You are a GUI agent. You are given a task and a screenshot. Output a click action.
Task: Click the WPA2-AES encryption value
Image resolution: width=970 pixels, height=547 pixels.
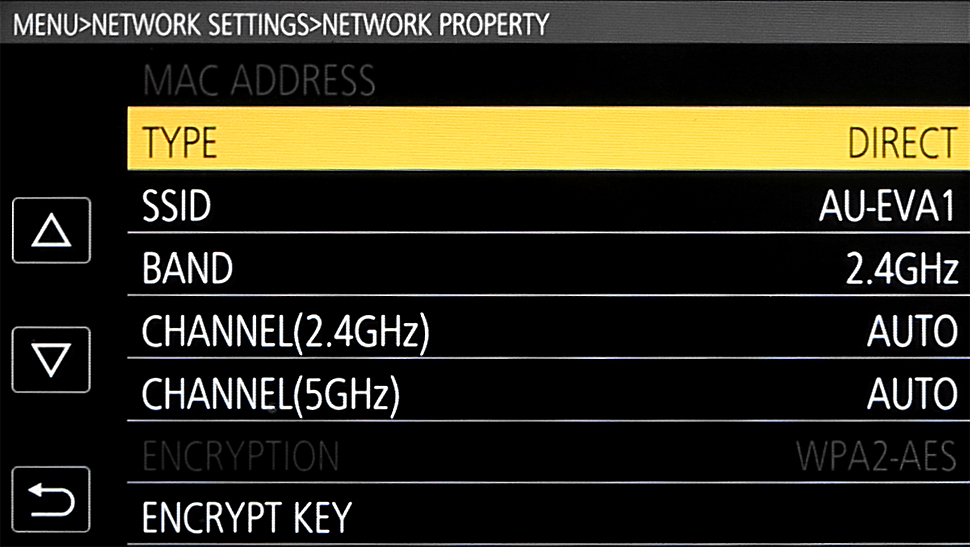876,456
